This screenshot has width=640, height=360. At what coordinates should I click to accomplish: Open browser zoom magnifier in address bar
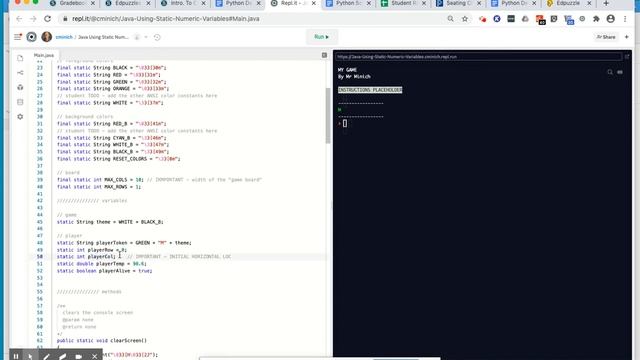click(450, 19)
